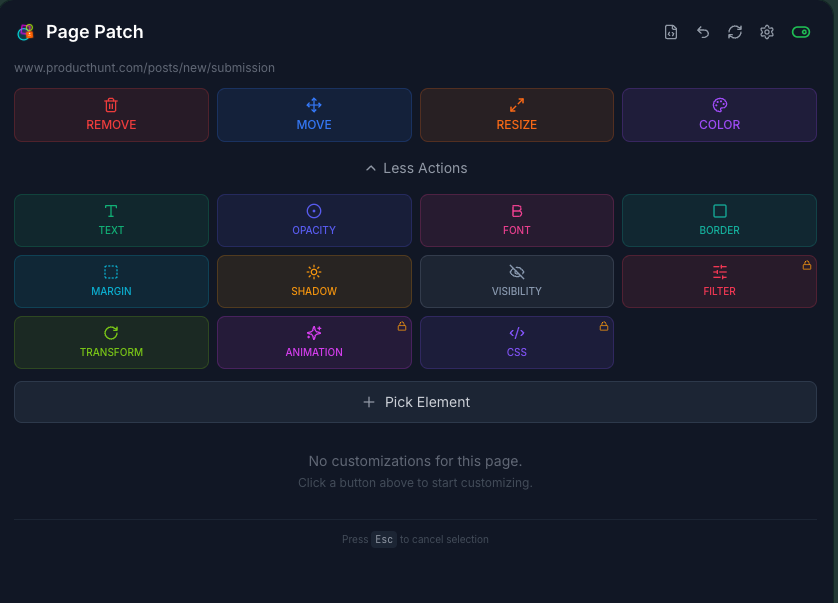The height and width of the screenshot is (603, 838).
Task: Click the Opacity circle icon
Action: (314, 210)
